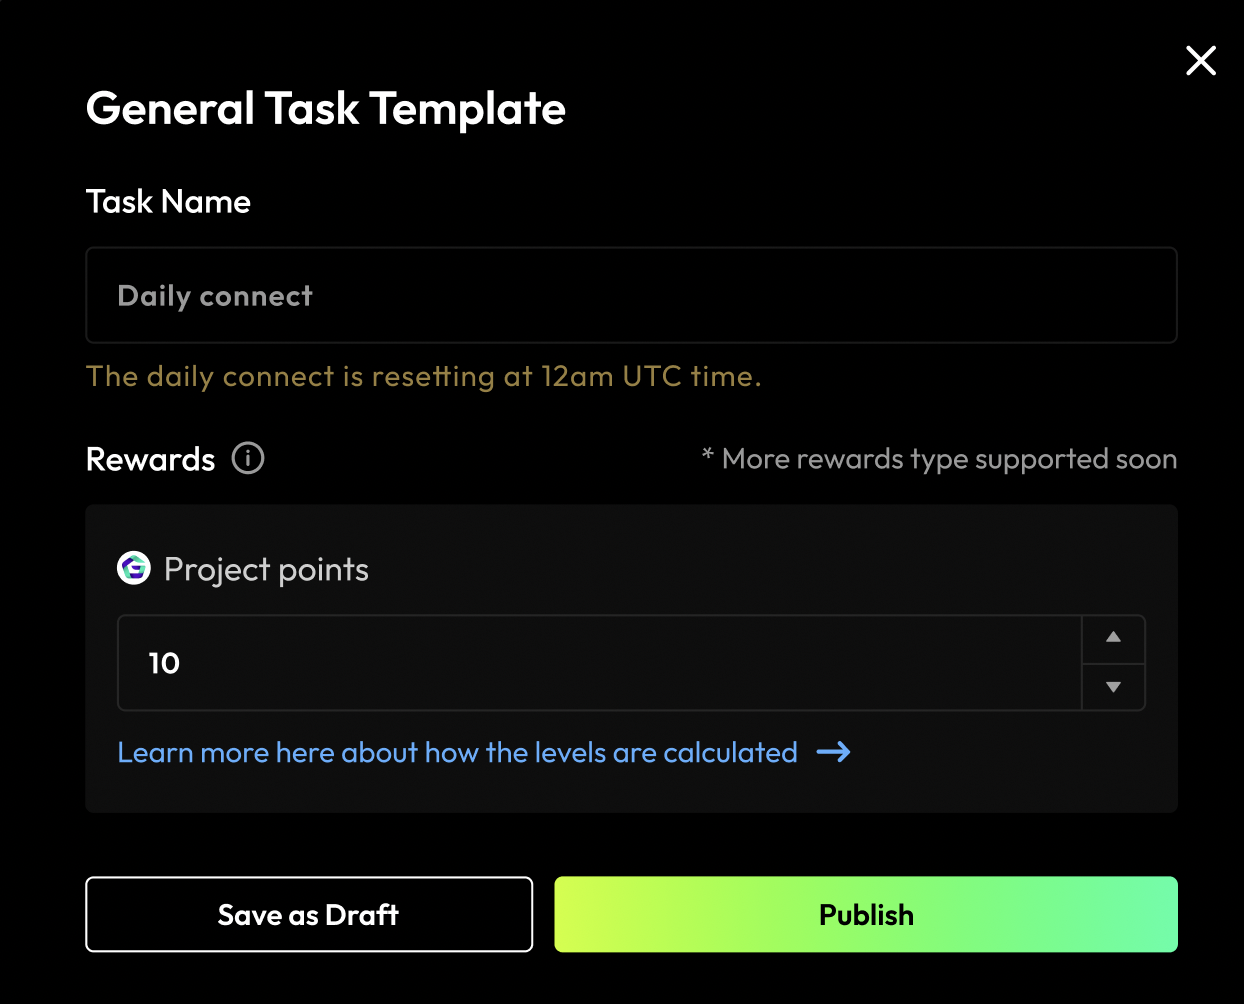
Task: Click the asterisk before the More rewards note
Action: tap(707, 455)
